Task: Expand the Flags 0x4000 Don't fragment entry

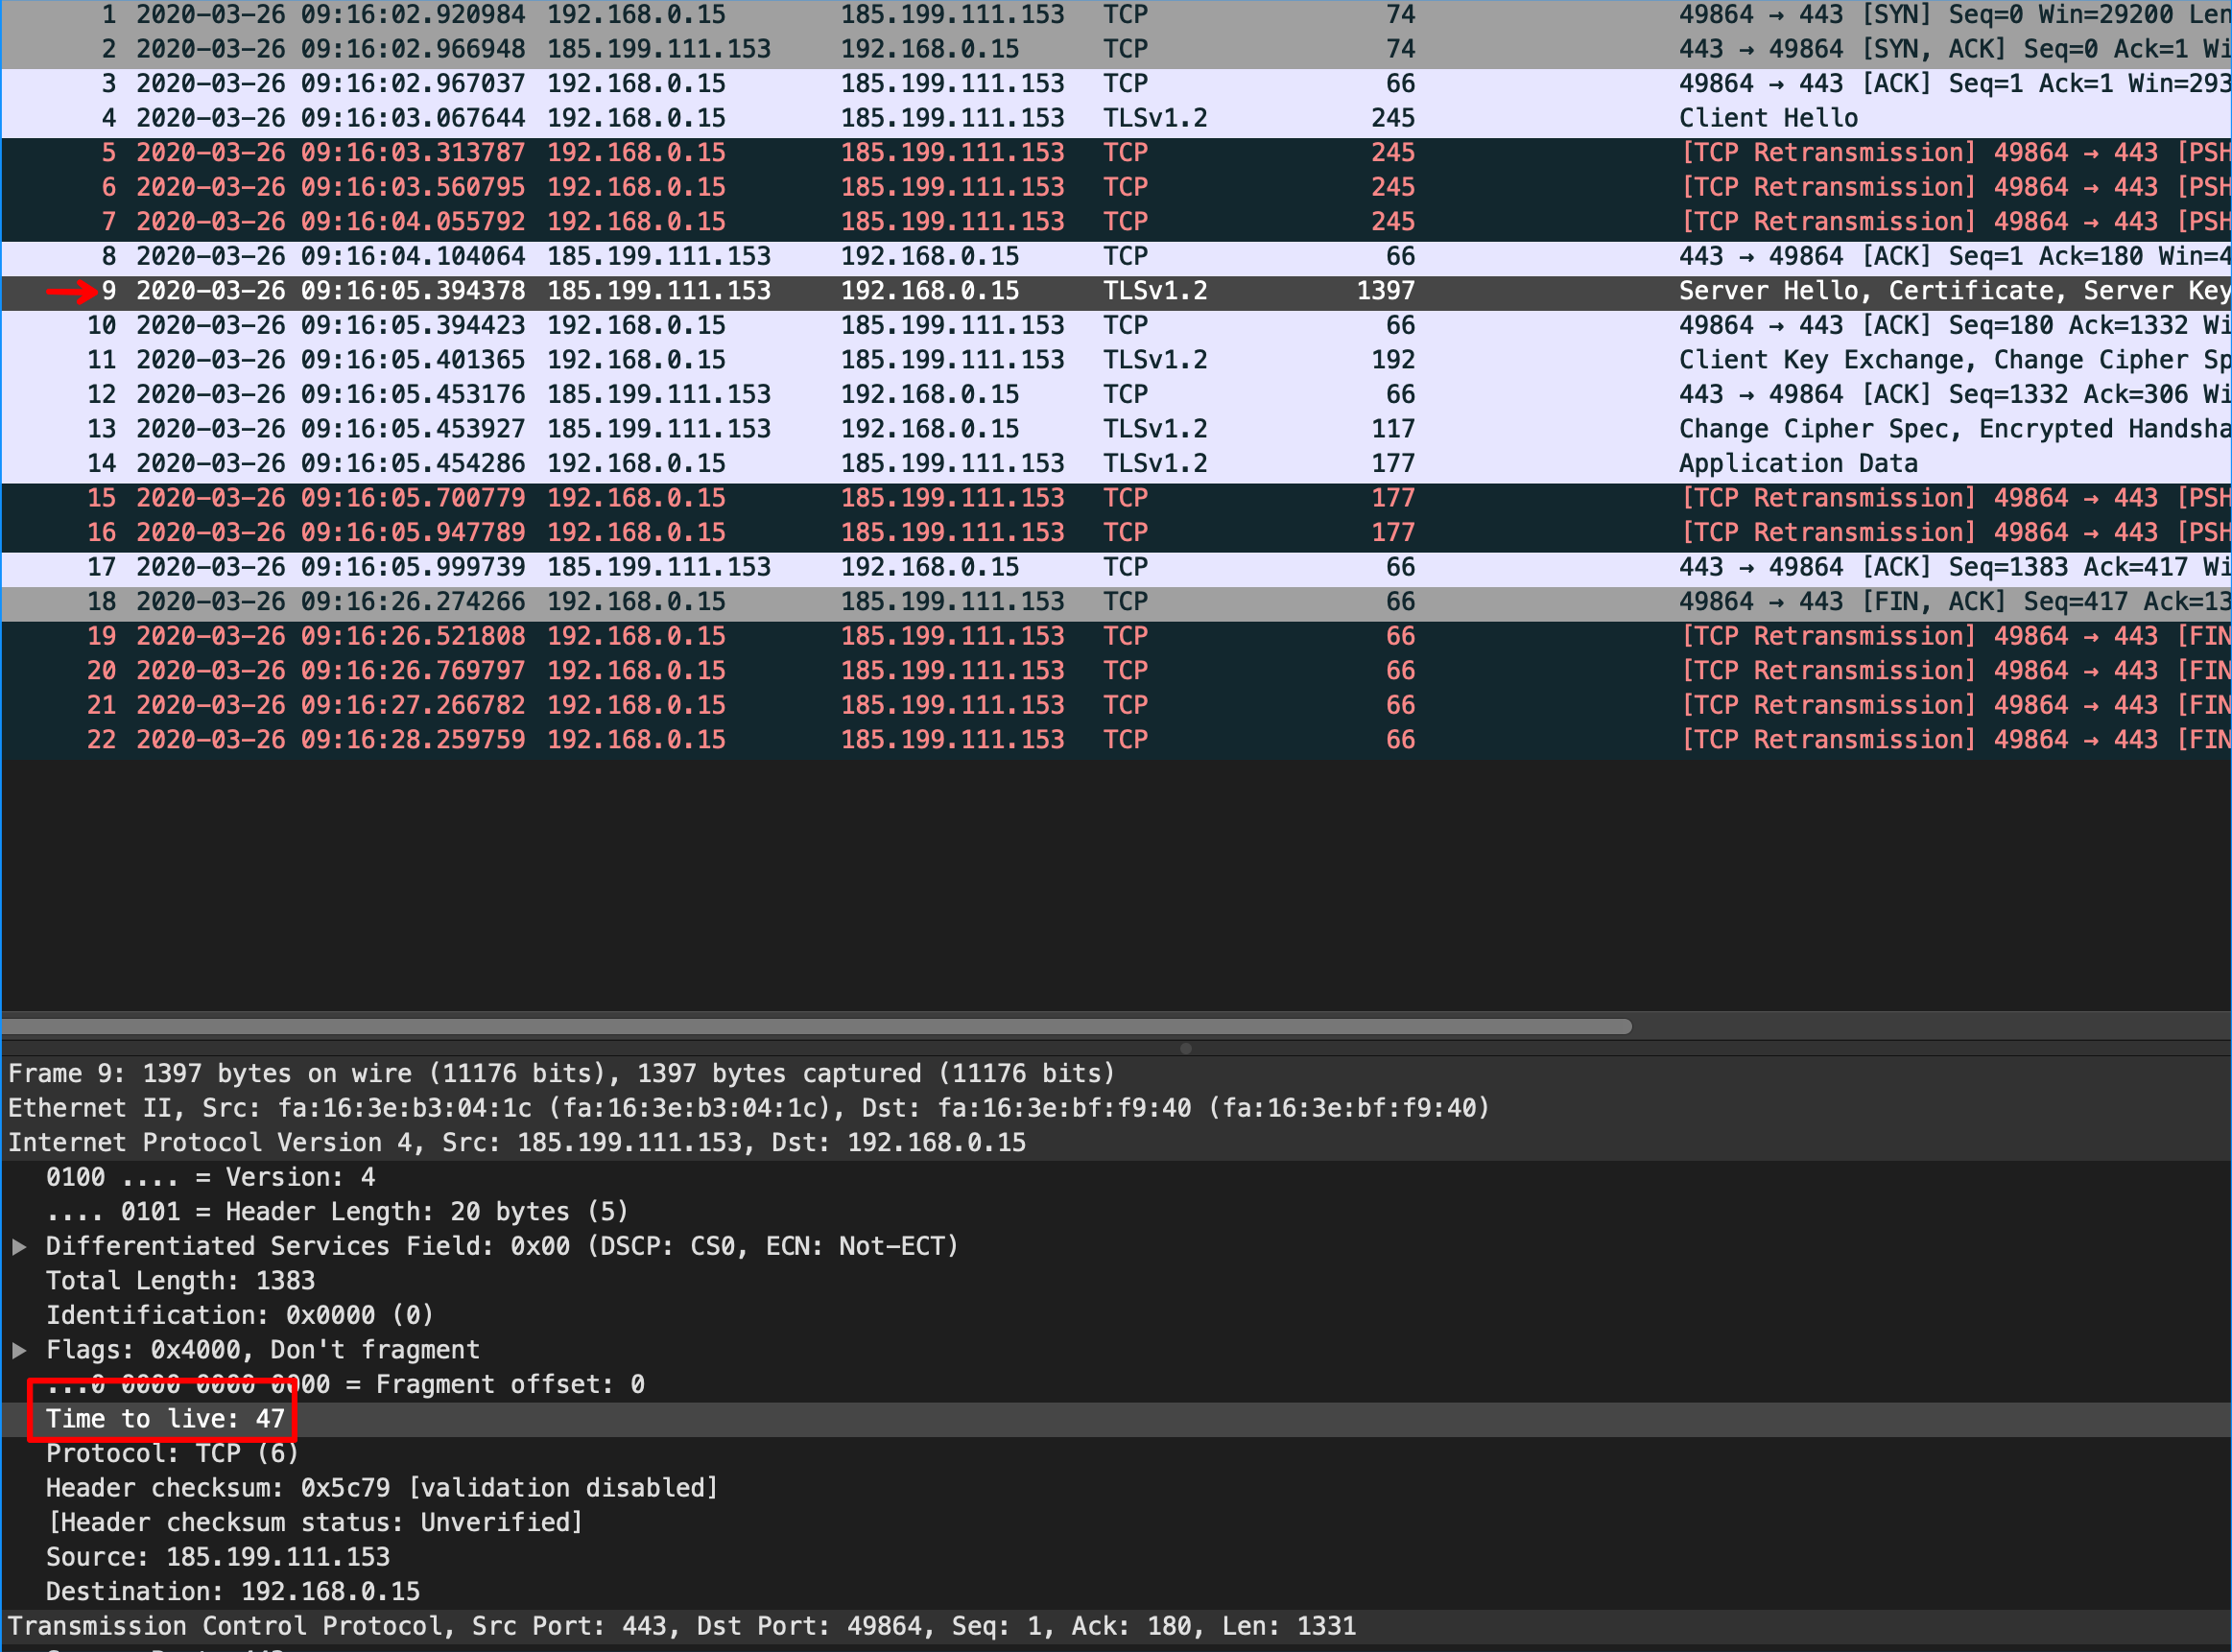Action: pos(19,1350)
